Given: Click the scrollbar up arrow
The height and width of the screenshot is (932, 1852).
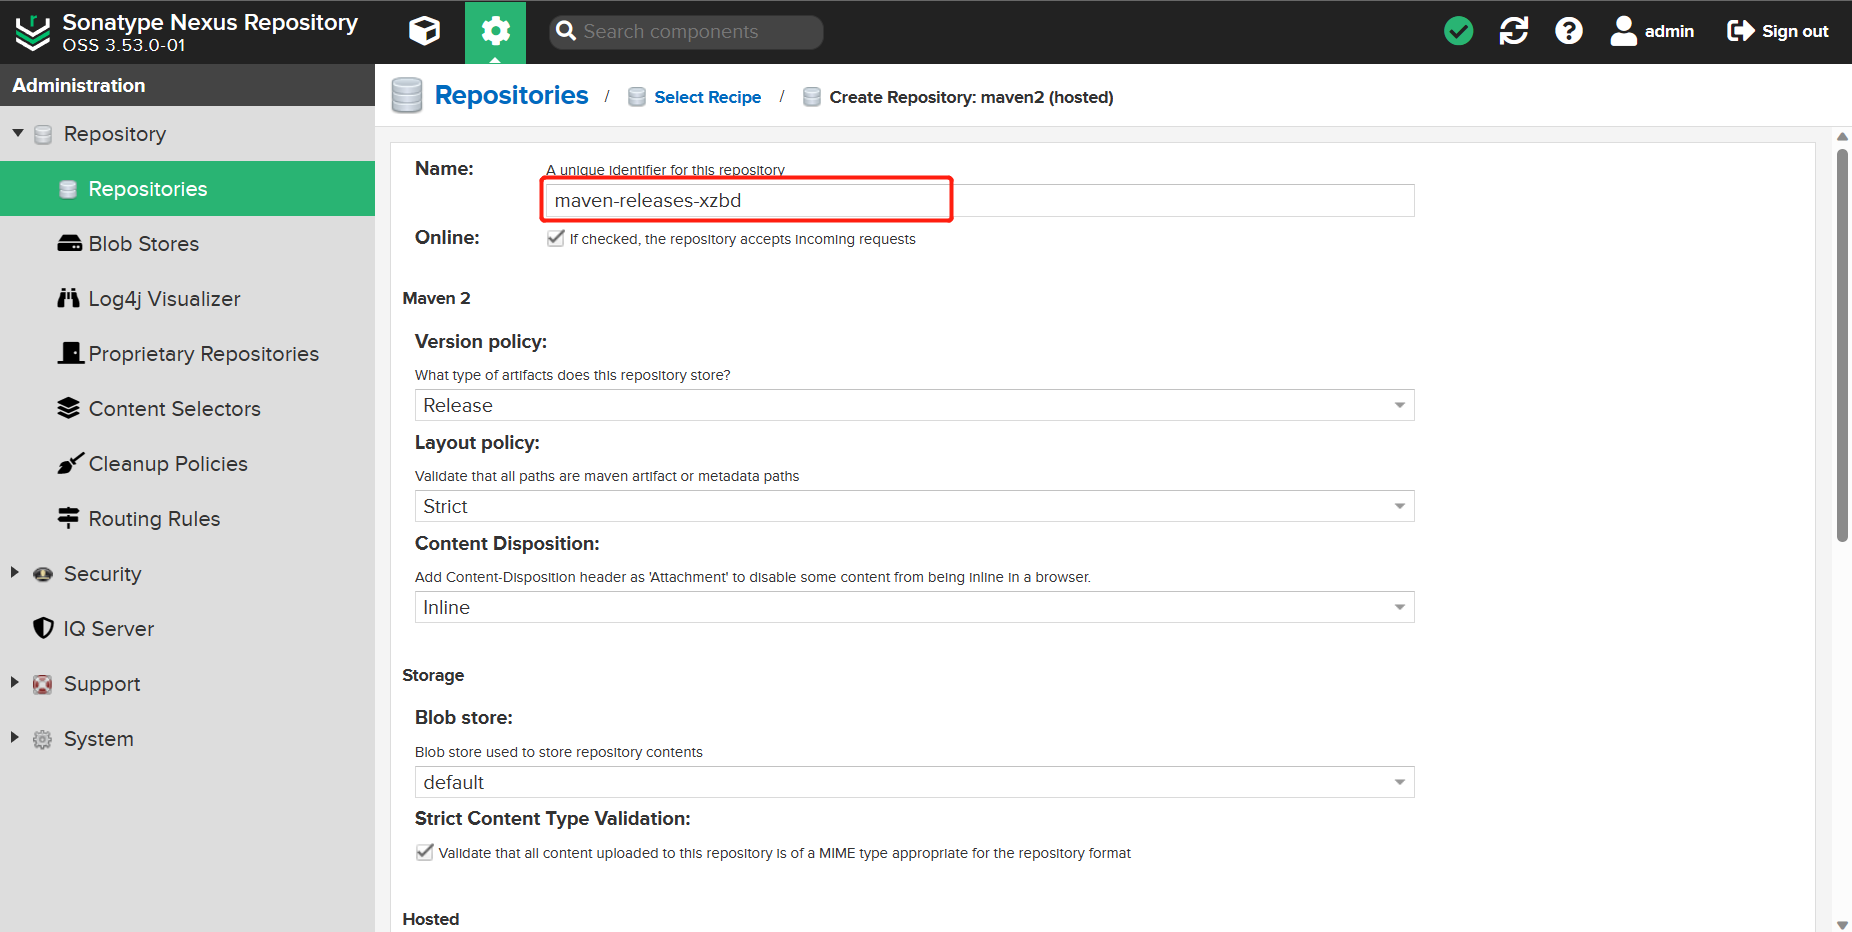Looking at the screenshot, I should pos(1842,137).
